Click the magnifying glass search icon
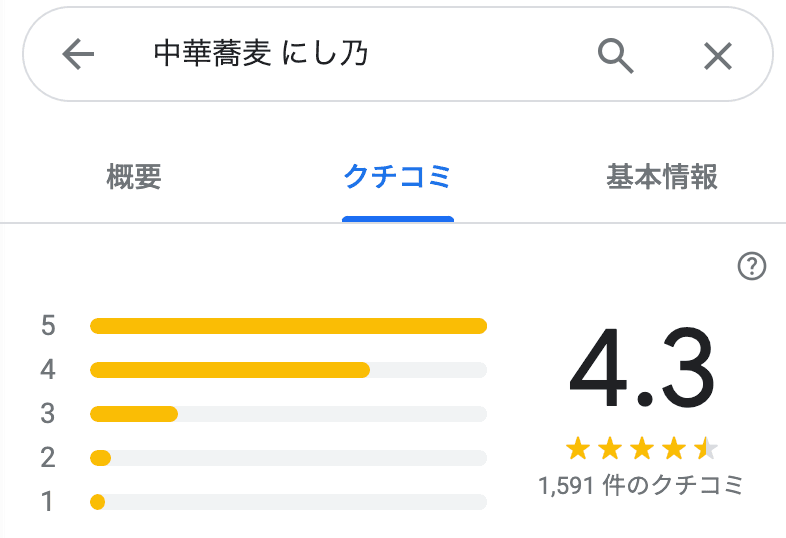 [x=616, y=55]
